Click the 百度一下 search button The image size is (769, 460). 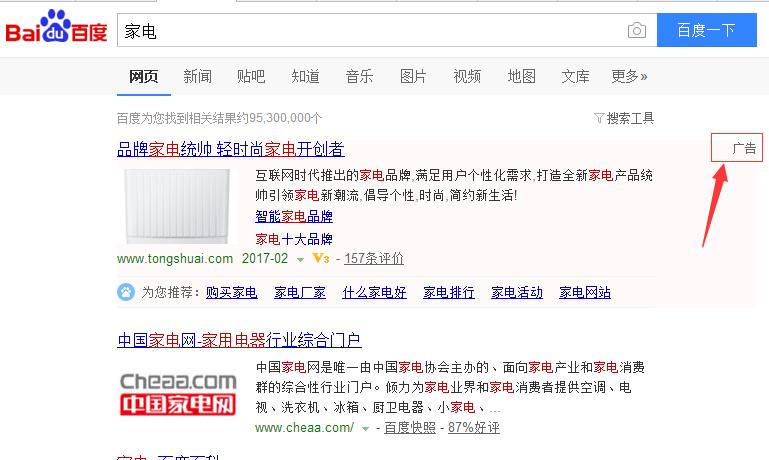point(707,30)
